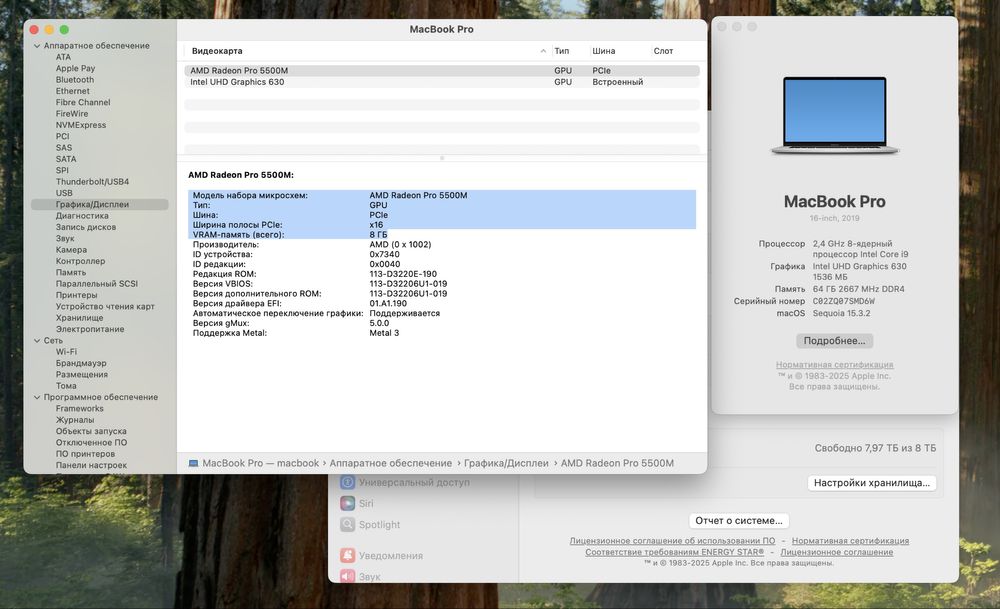Select Параллельный SCSI item
Image resolution: width=1000 pixels, height=609 pixels.
click(97, 284)
